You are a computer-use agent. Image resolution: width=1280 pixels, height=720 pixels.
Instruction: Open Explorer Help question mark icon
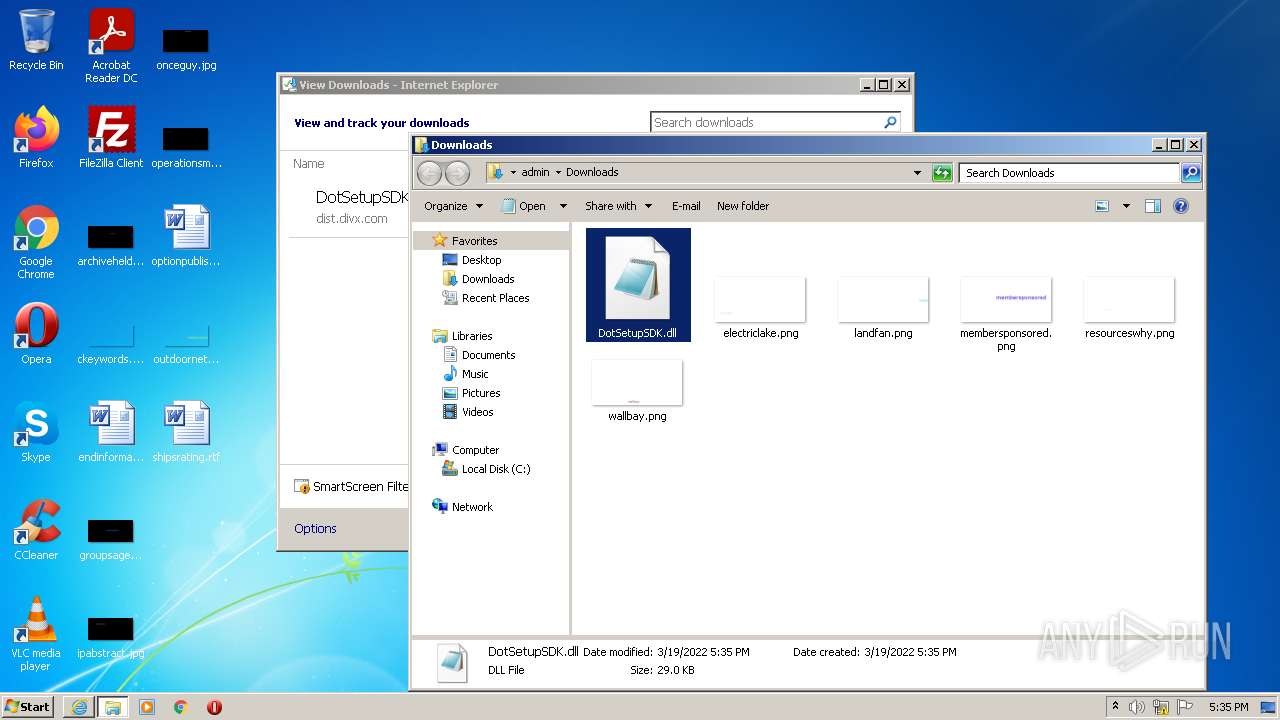point(1180,206)
